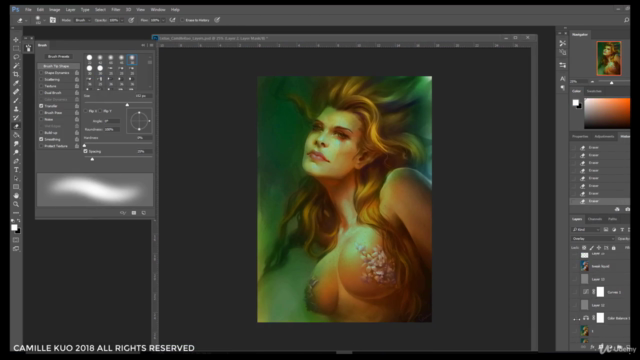640x360 pixels.
Task: Click the character panel icon in dock
Action: [562, 78]
